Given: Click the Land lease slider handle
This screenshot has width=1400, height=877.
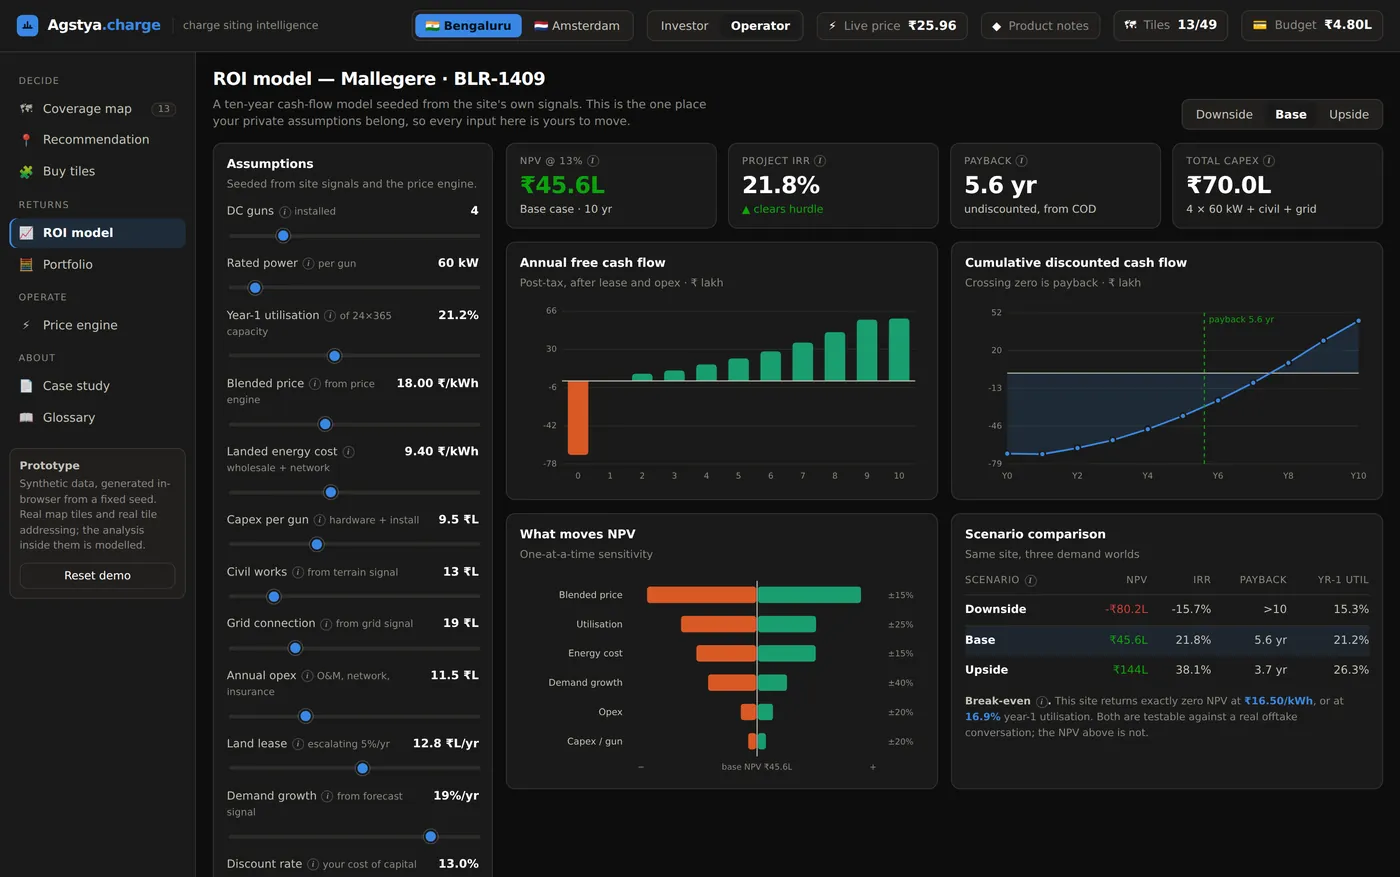Looking at the screenshot, I should [x=363, y=769].
